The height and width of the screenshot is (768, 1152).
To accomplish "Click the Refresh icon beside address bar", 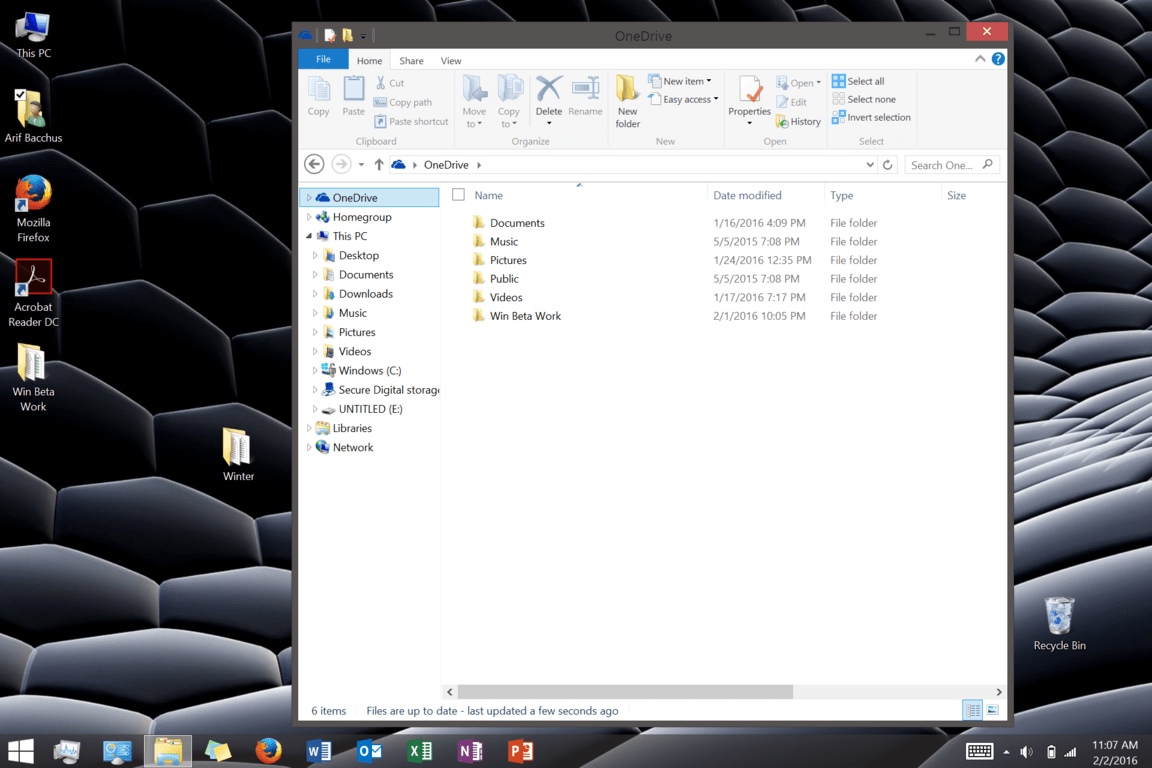I will [x=887, y=165].
